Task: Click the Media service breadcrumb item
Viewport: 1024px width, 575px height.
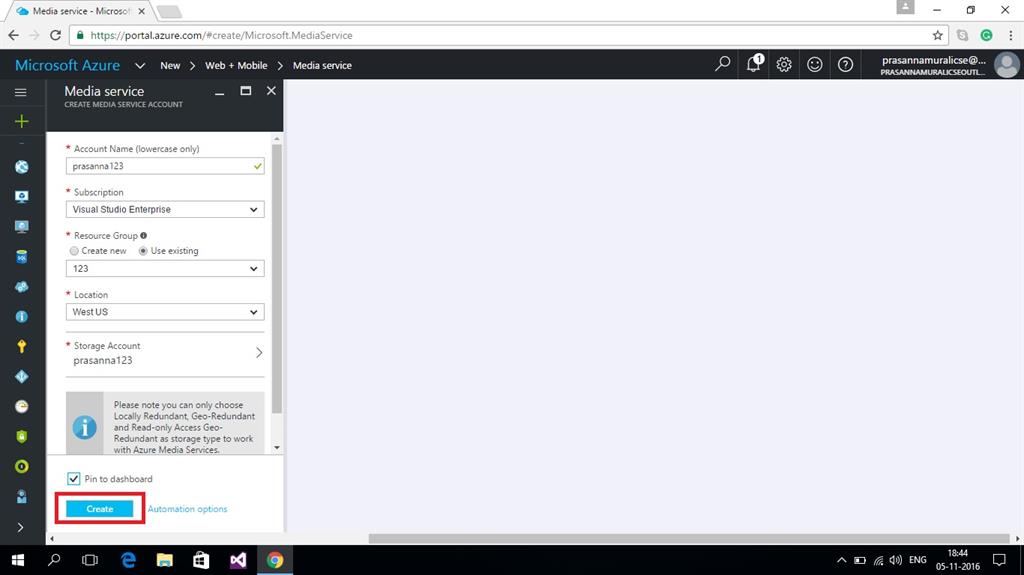Action: tap(322, 65)
